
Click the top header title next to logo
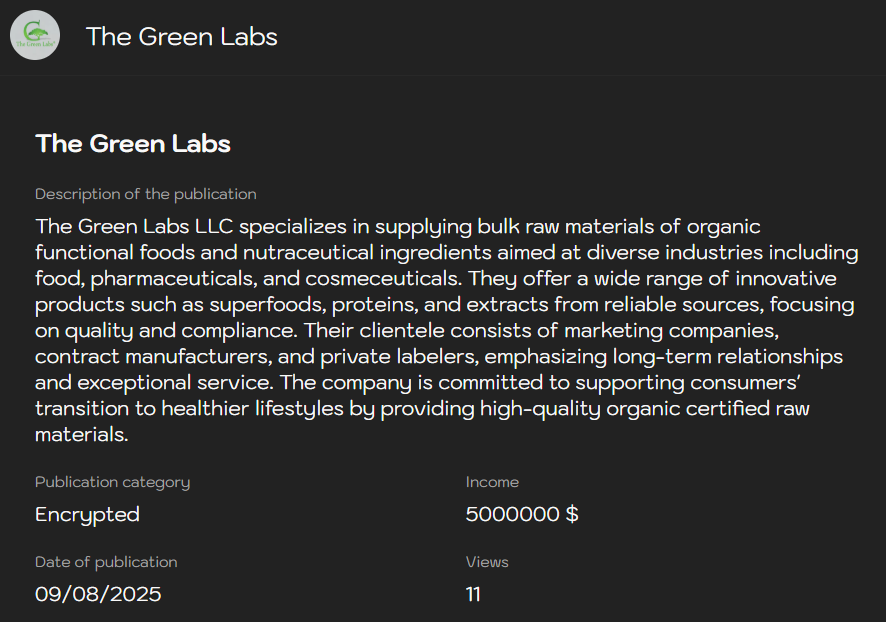point(181,37)
